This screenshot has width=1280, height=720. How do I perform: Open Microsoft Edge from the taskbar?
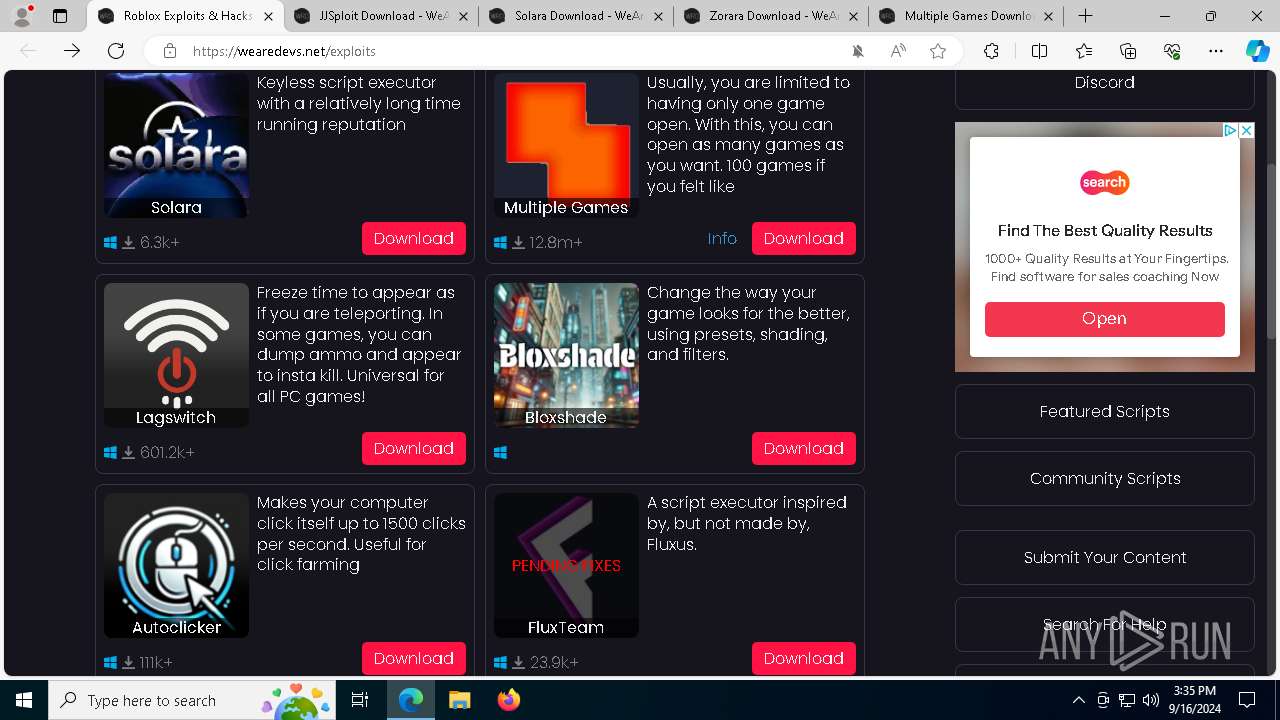point(411,700)
